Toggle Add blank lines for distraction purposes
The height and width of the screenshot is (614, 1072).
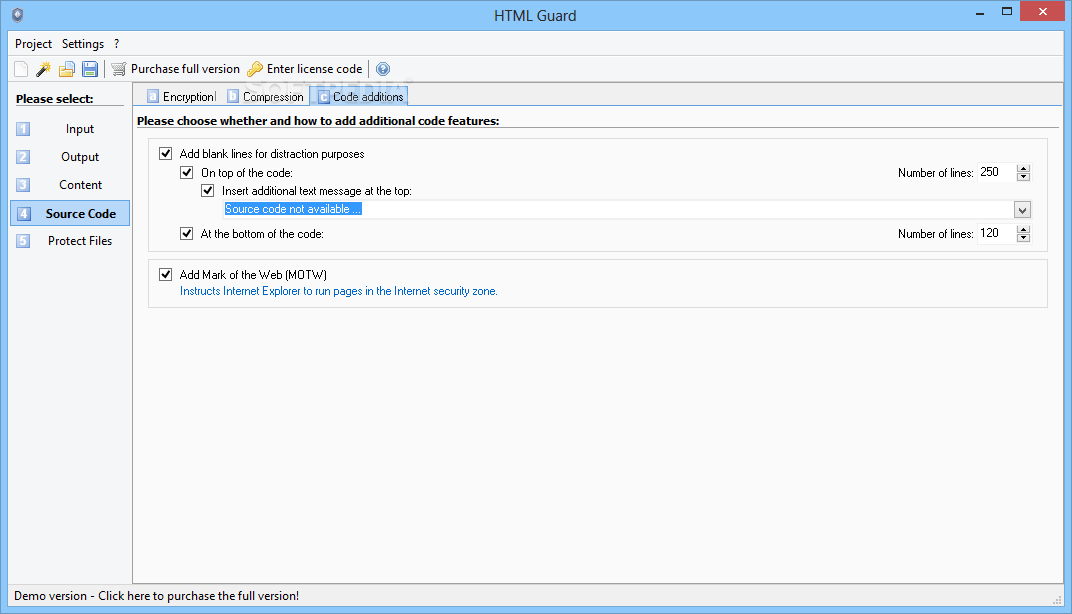tap(165, 153)
